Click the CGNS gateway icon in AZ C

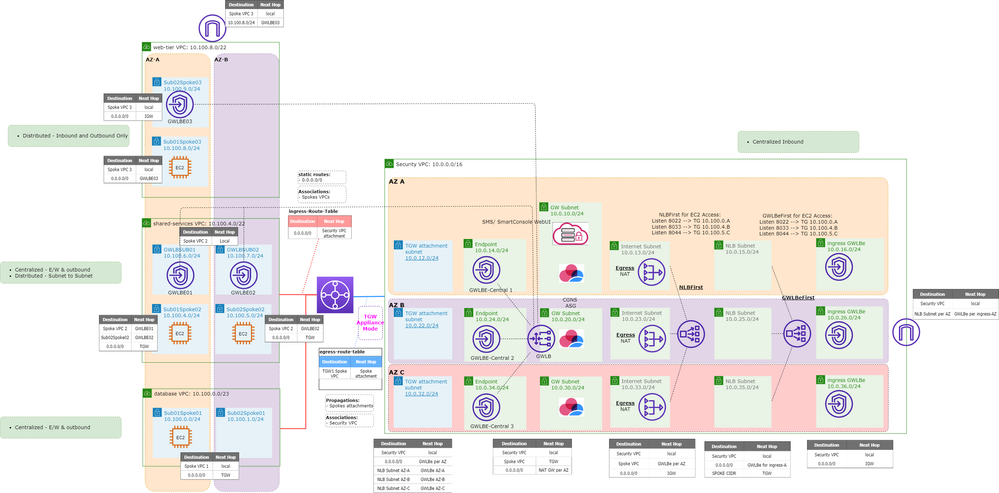(x=571, y=407)
